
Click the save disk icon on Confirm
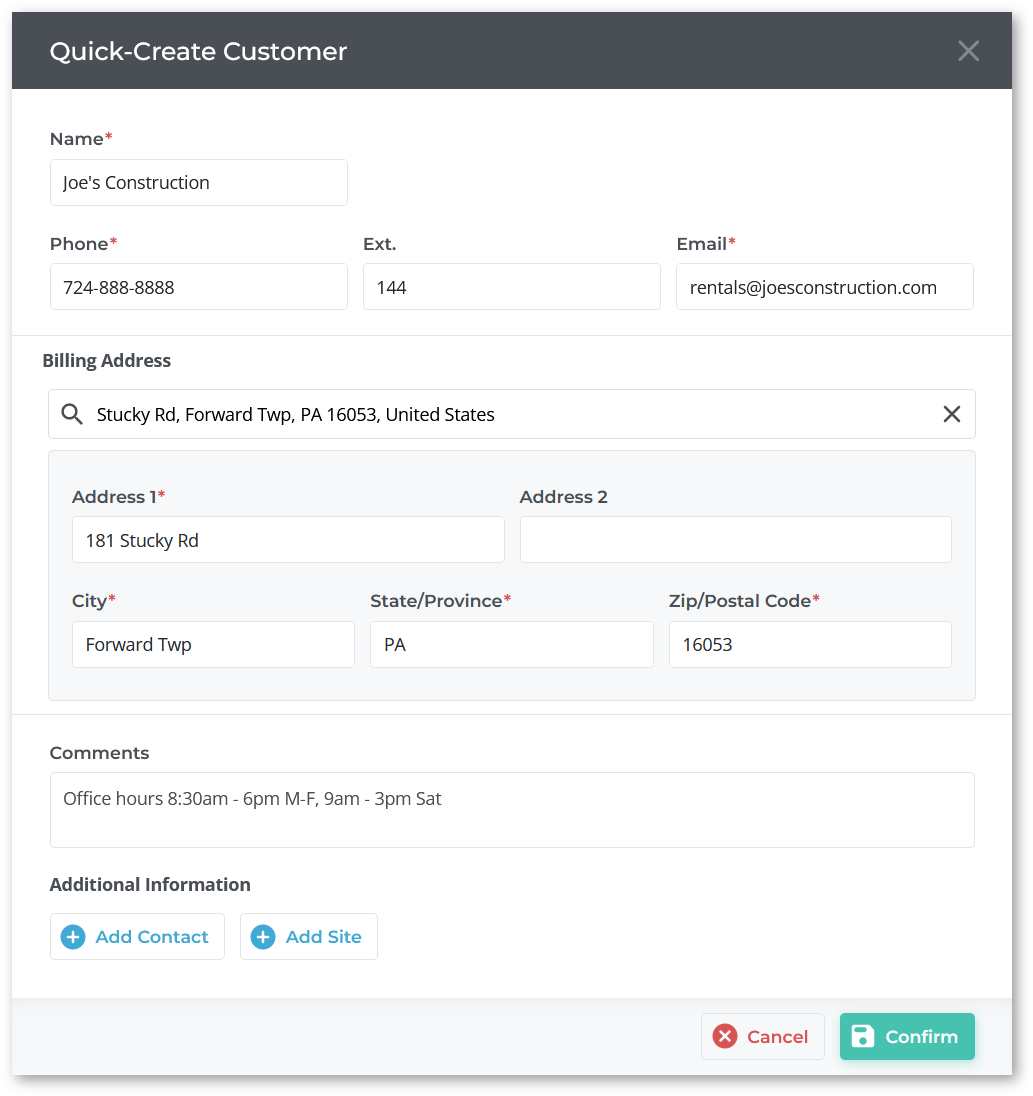(863, 1036)
